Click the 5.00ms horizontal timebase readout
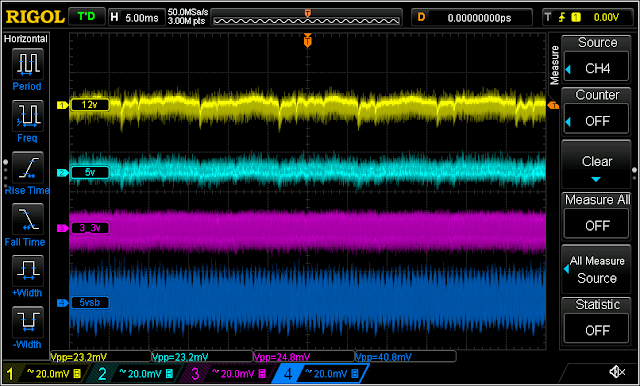 click(136, 18)
